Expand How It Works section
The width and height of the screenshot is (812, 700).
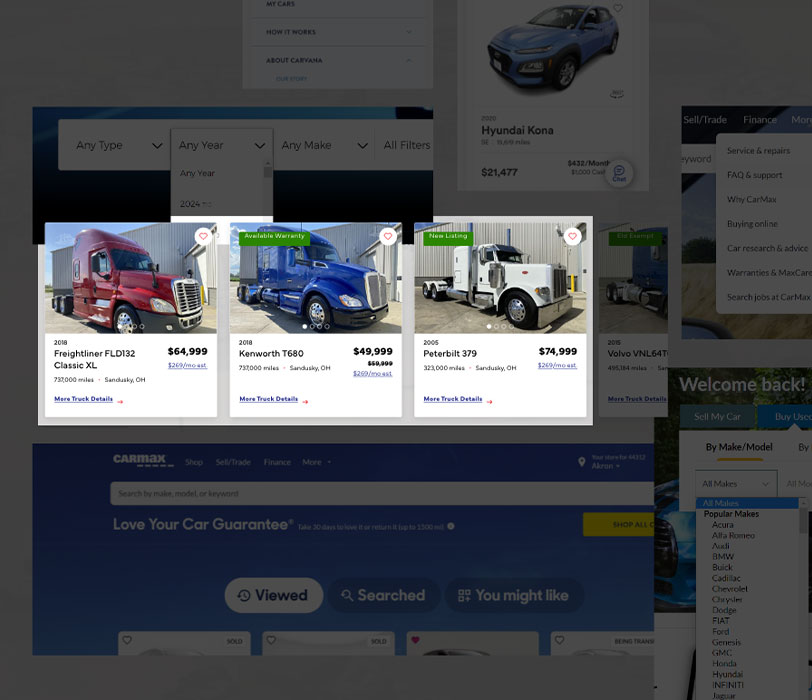338,32
